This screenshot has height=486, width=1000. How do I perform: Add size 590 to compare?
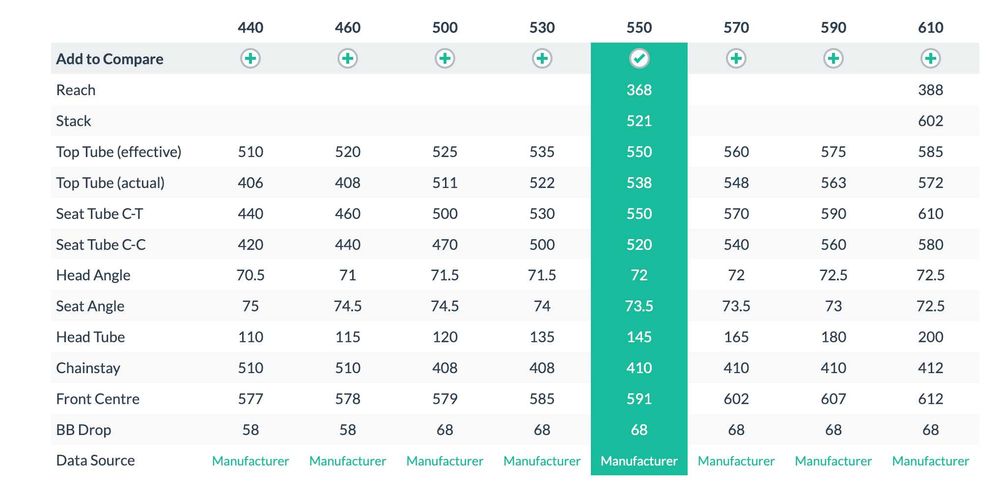tap(833, 59)
